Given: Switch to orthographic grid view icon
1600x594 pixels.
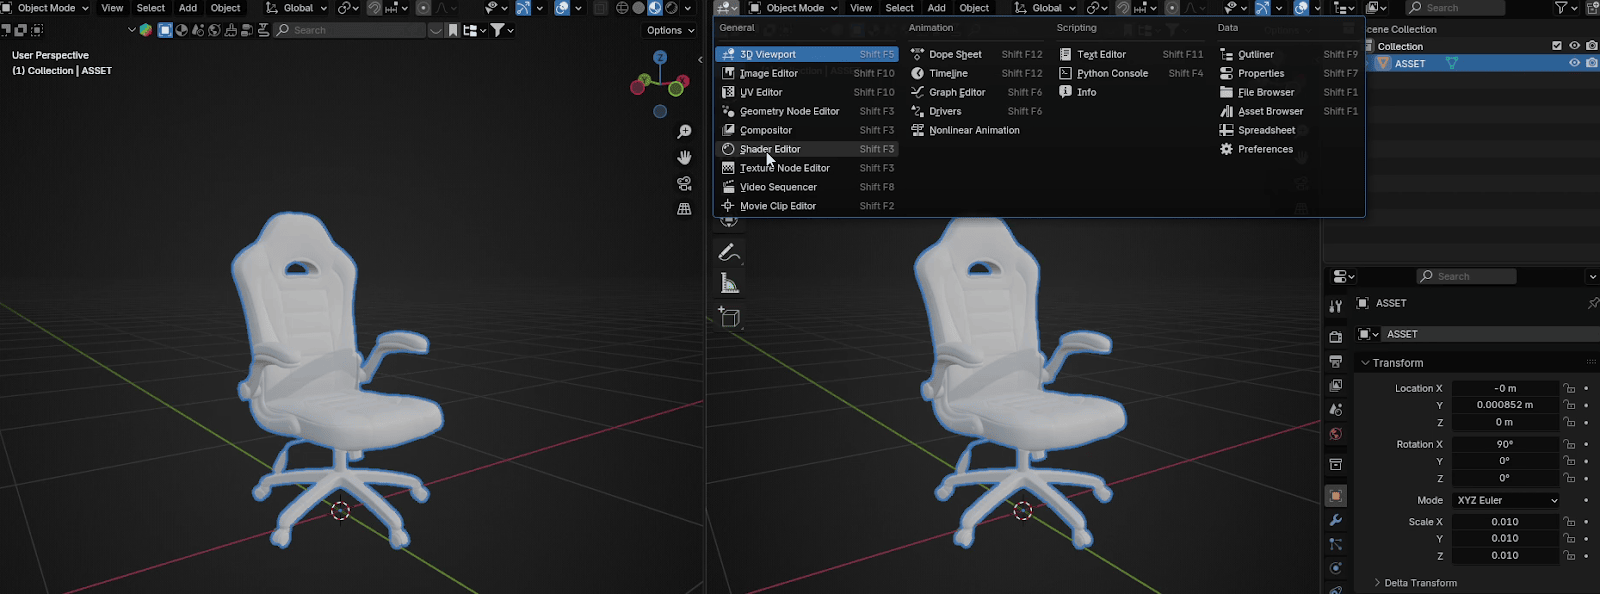Looking at the screenshot, I should (x=684, y=209).
